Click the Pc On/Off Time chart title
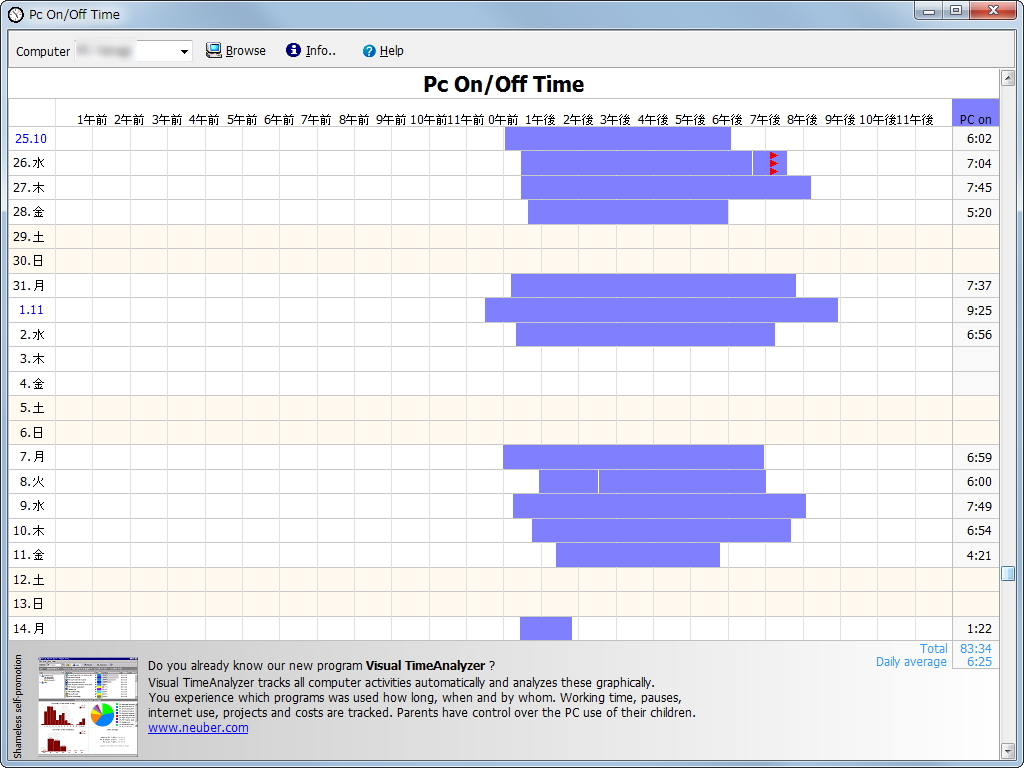The height and width of the screenshot is (768, 1024). [504, 84]
